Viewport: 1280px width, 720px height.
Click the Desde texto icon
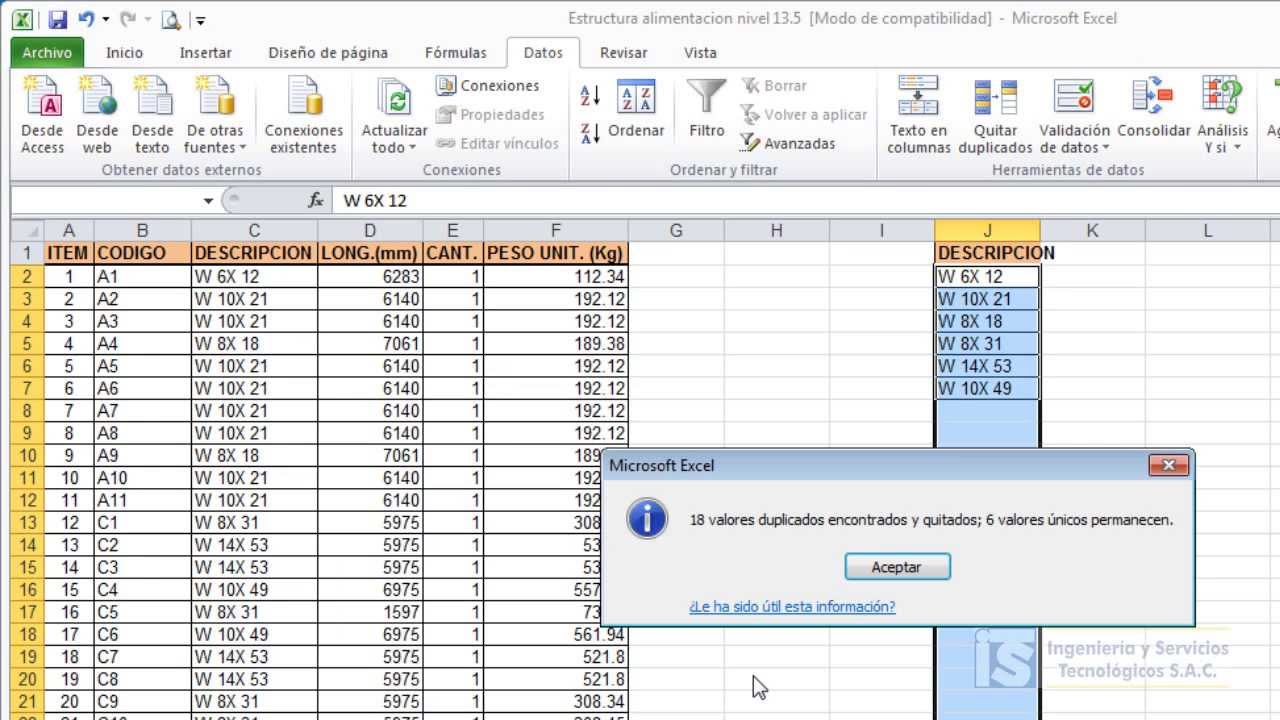coord(152,115)
